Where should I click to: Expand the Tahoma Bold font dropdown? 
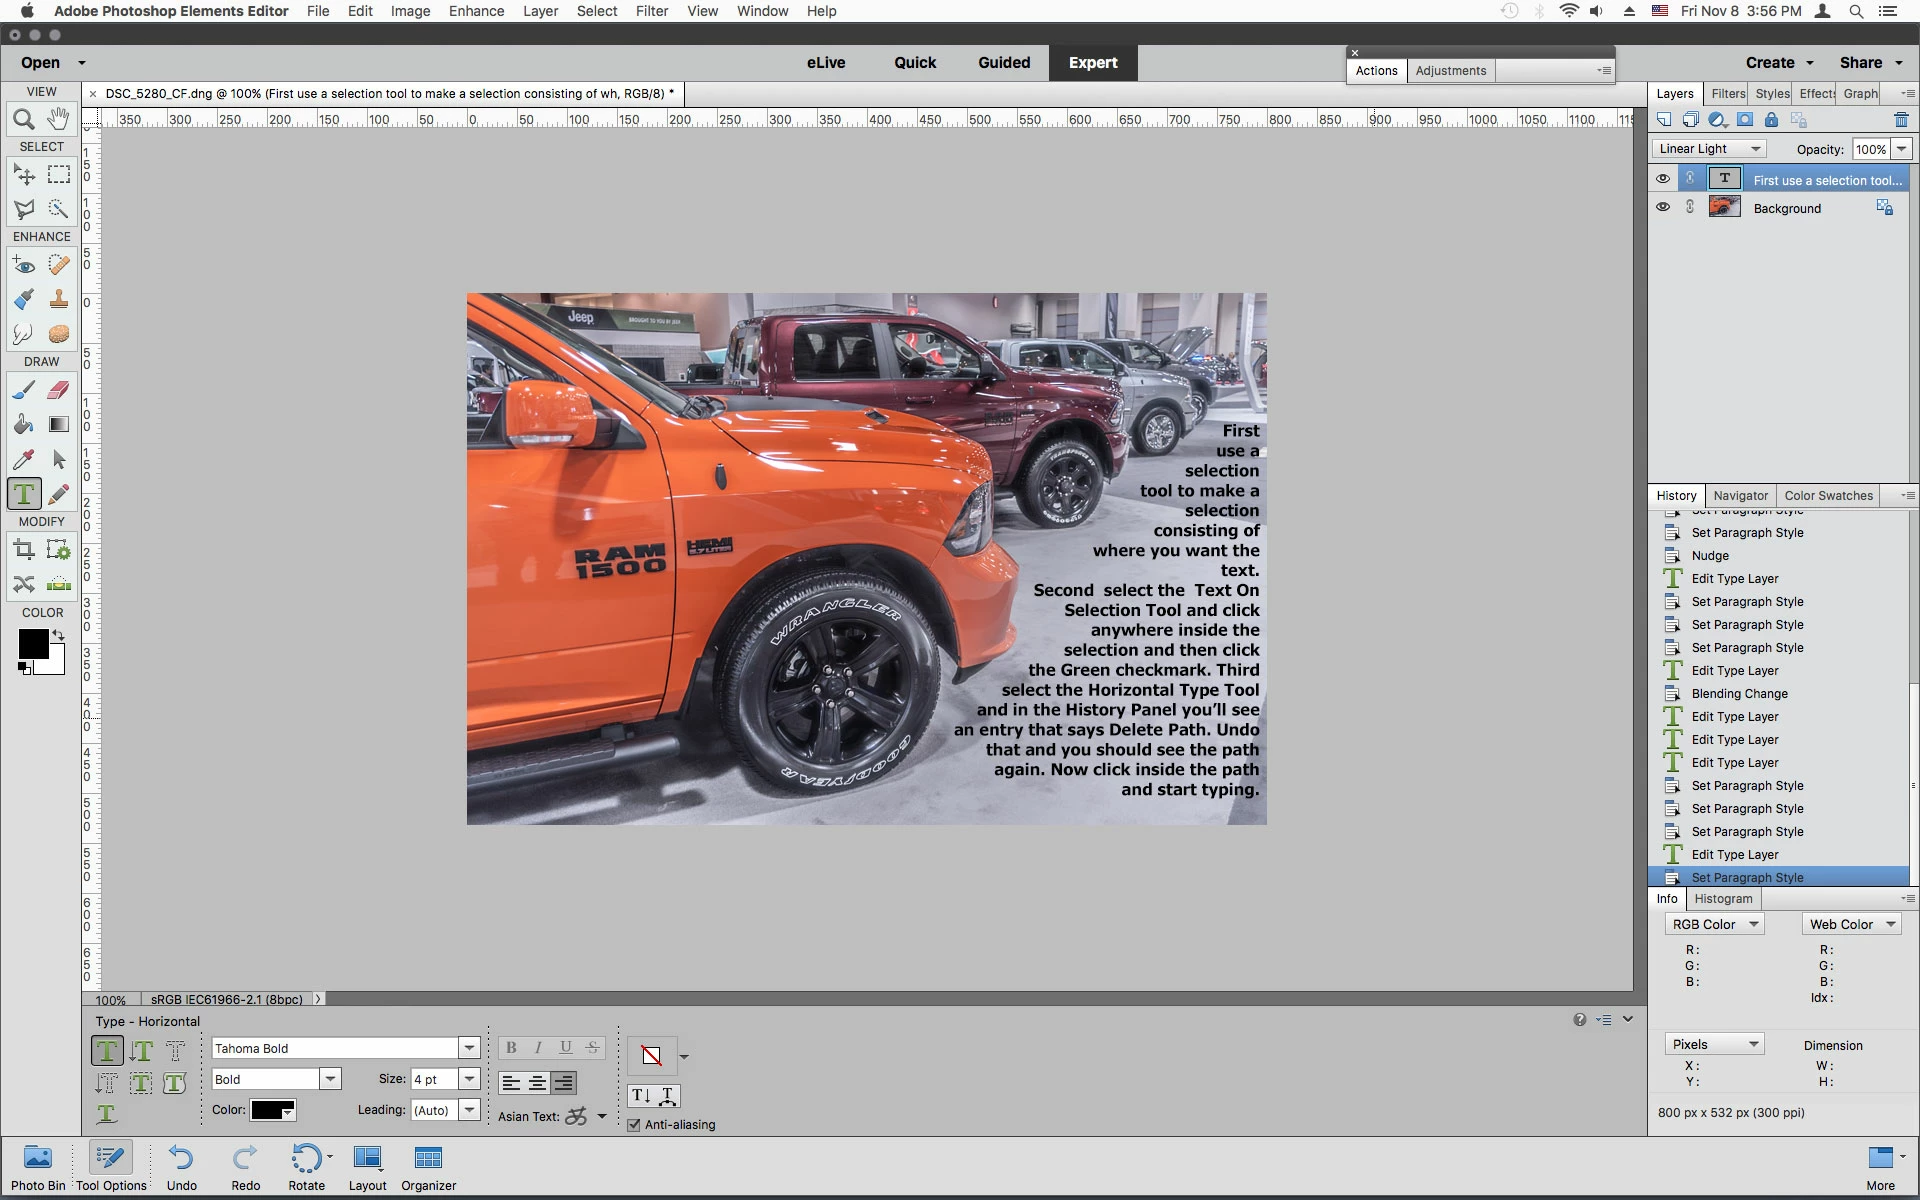click(468, 1048)
